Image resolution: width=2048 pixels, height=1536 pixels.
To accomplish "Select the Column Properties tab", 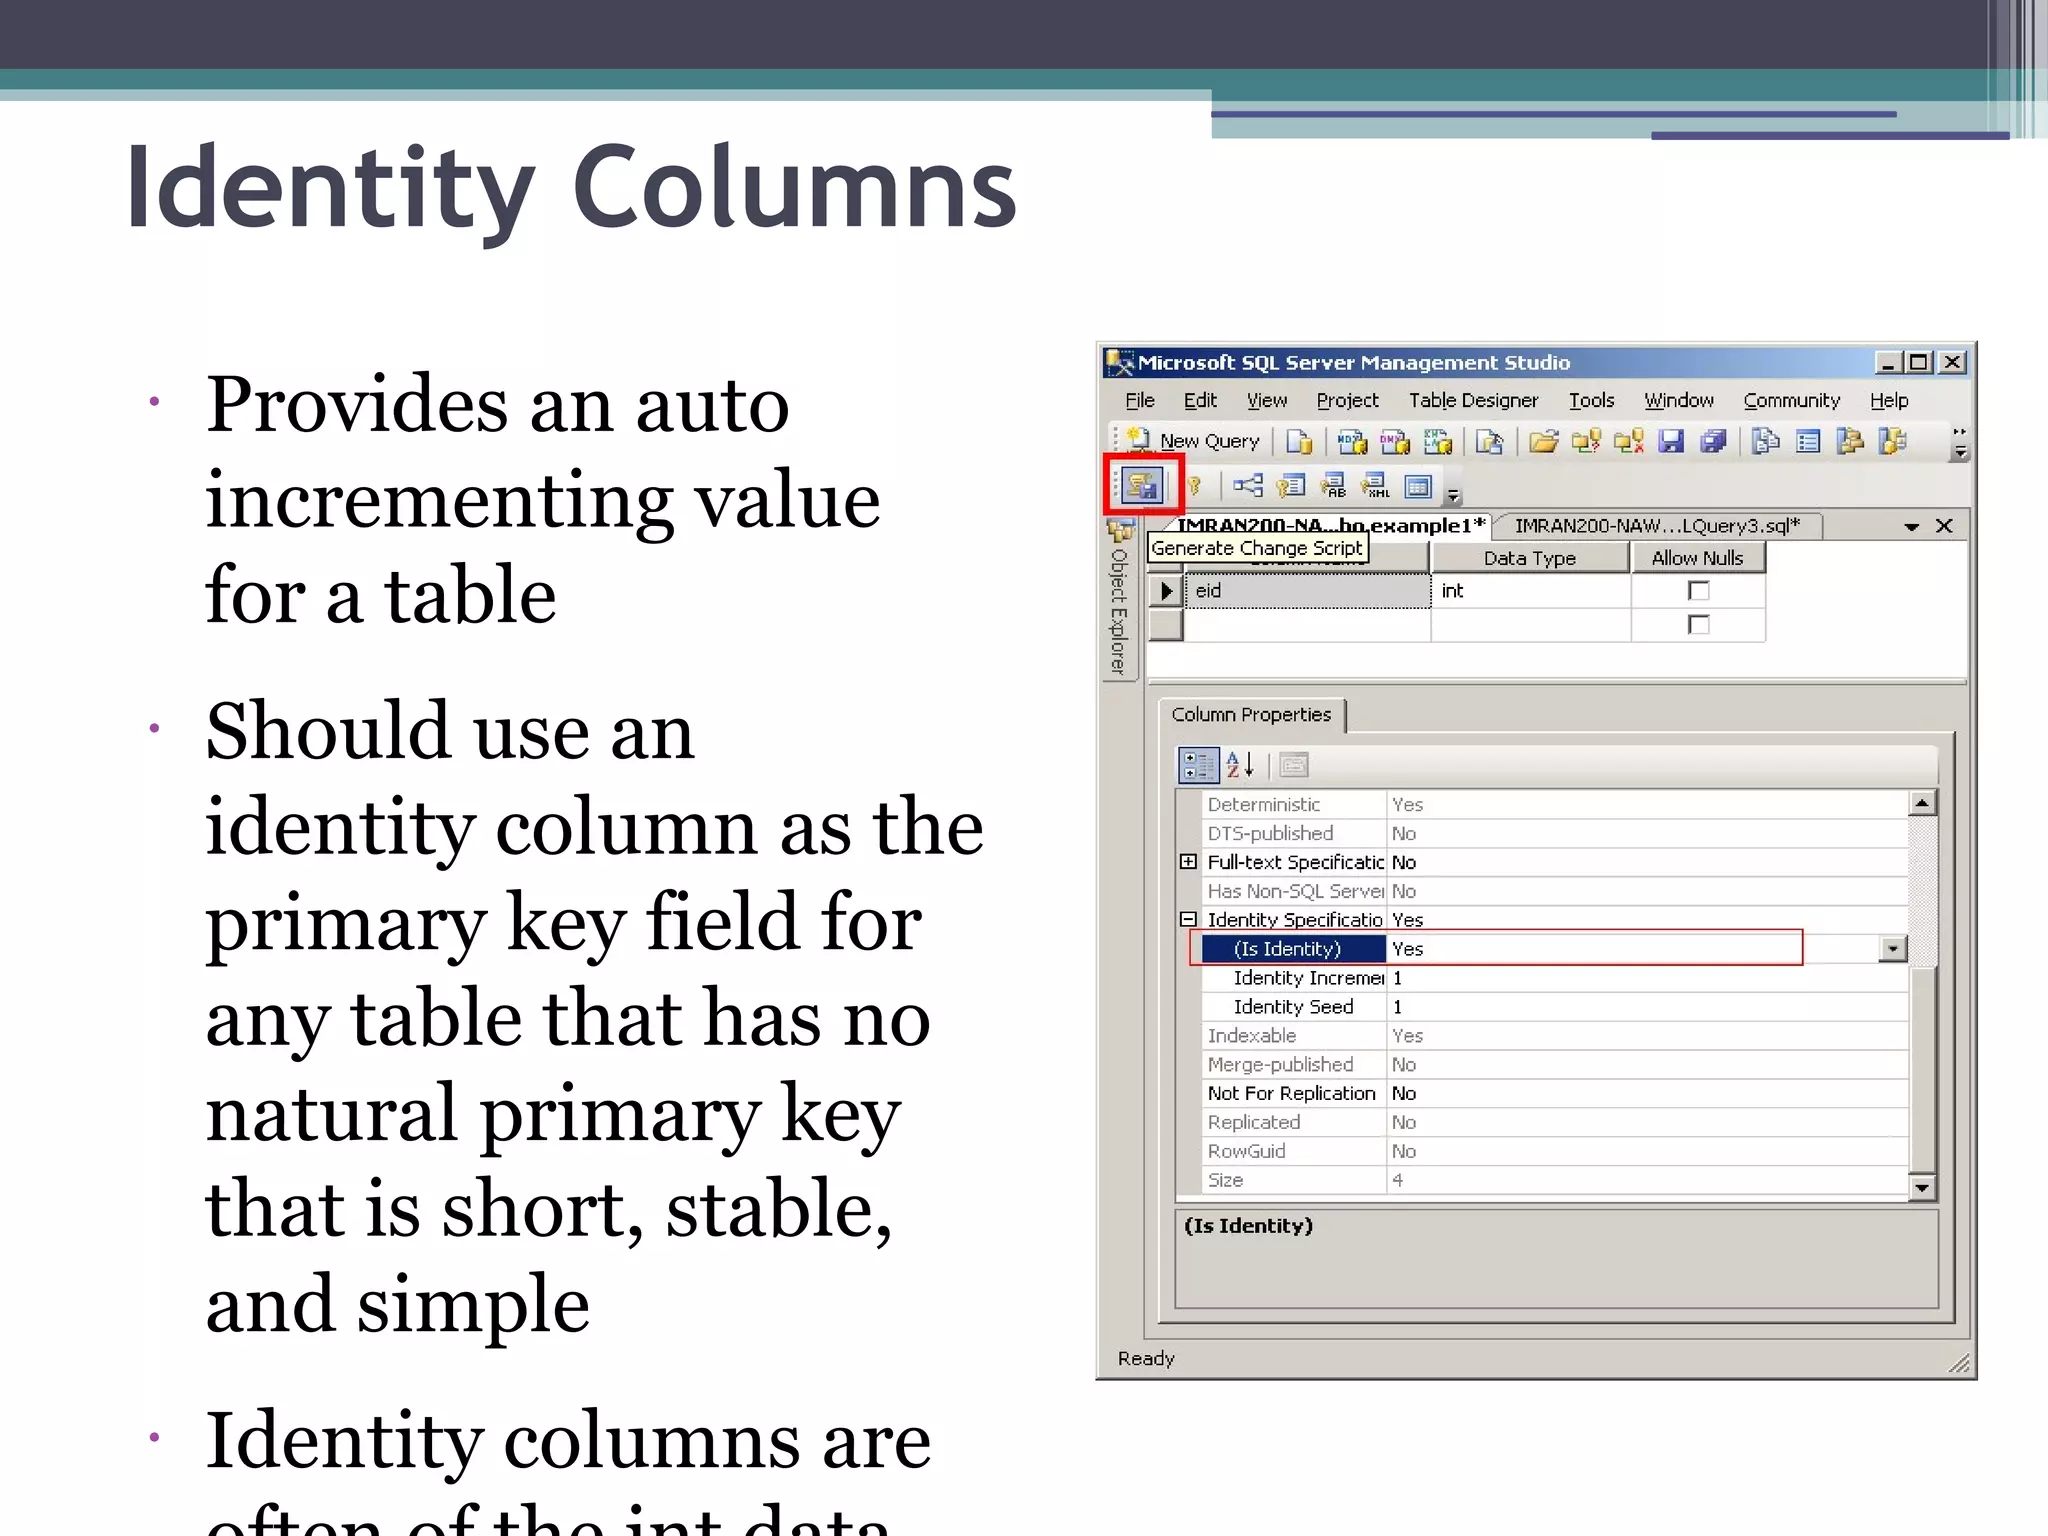I will pos(1251,715).
